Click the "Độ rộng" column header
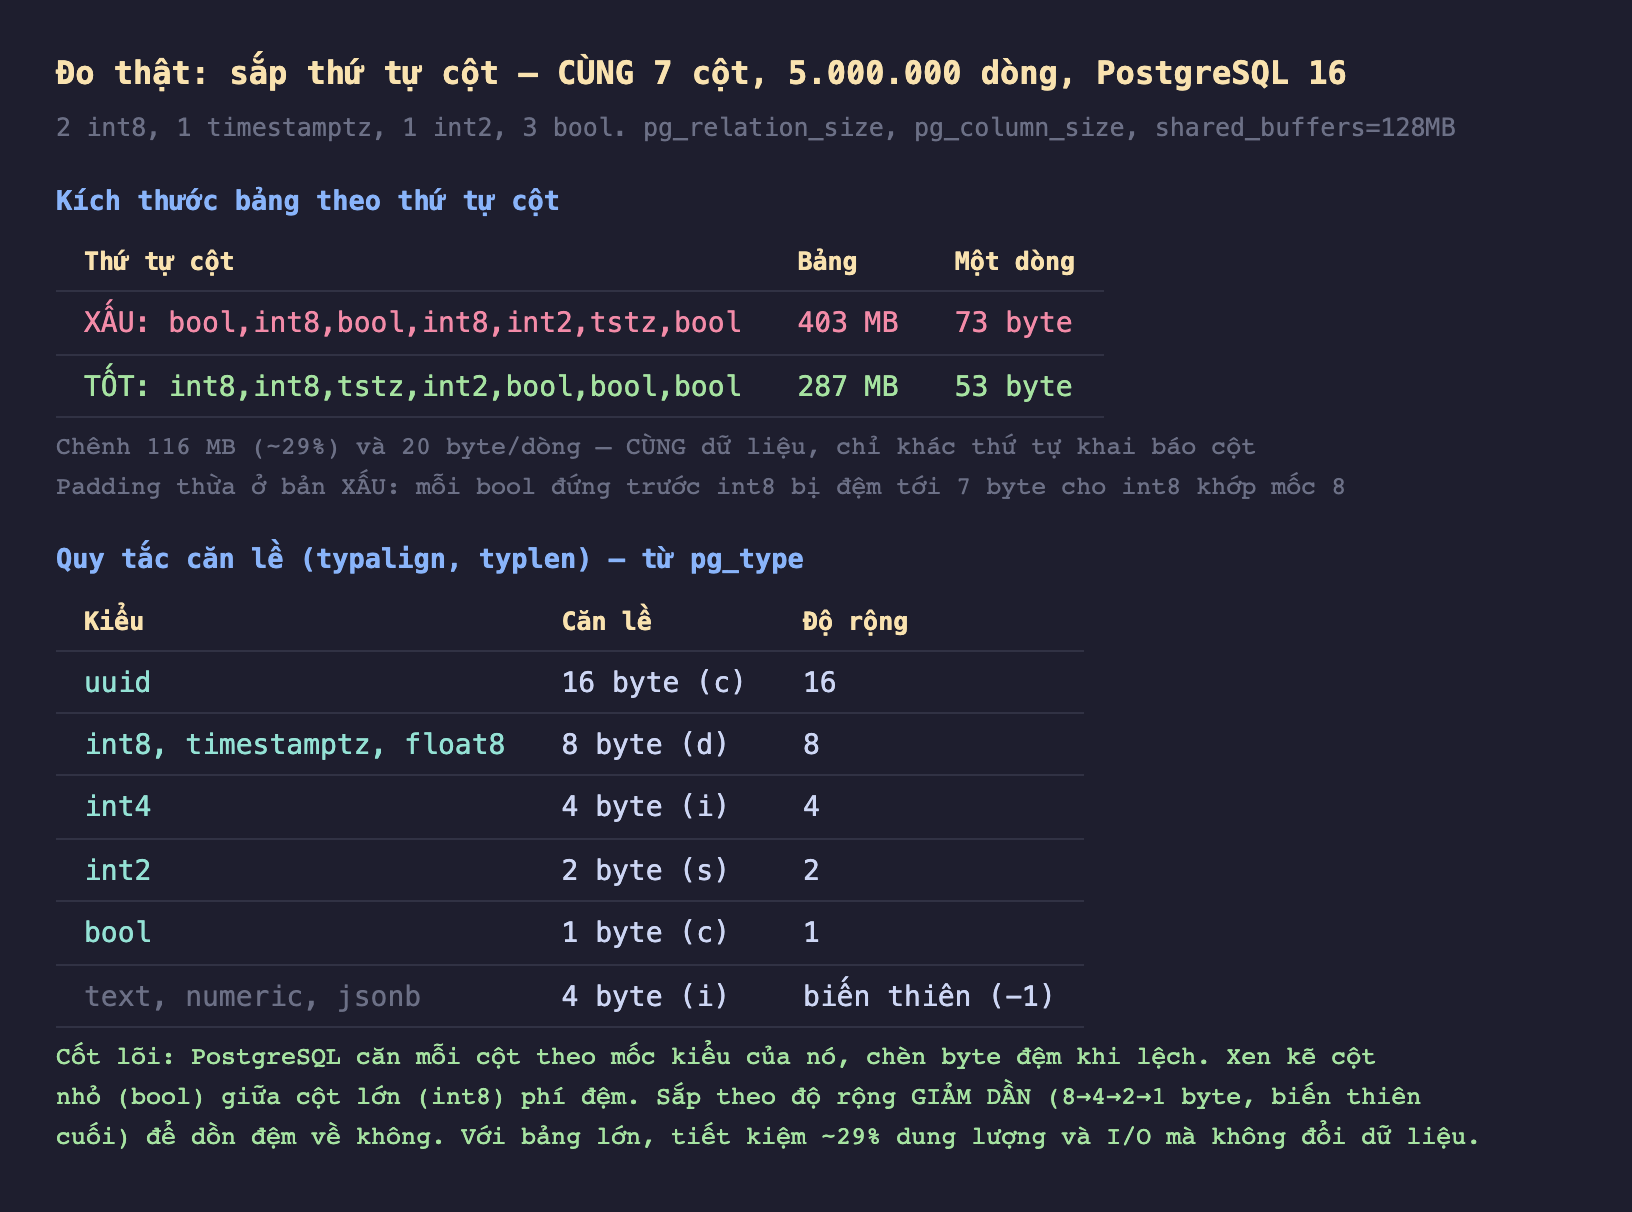Viewport: 1632px width, 1212px height. coord(855,622)
